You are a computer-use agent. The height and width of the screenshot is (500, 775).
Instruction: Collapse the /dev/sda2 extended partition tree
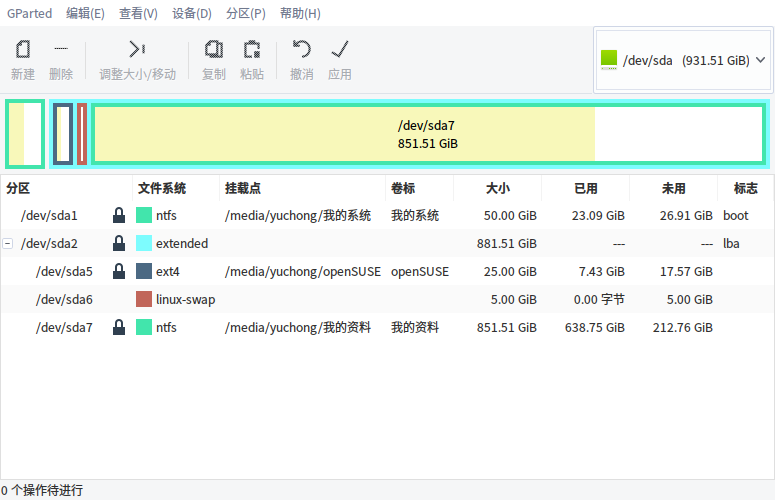pyautogui.click(x=7, y=244)
